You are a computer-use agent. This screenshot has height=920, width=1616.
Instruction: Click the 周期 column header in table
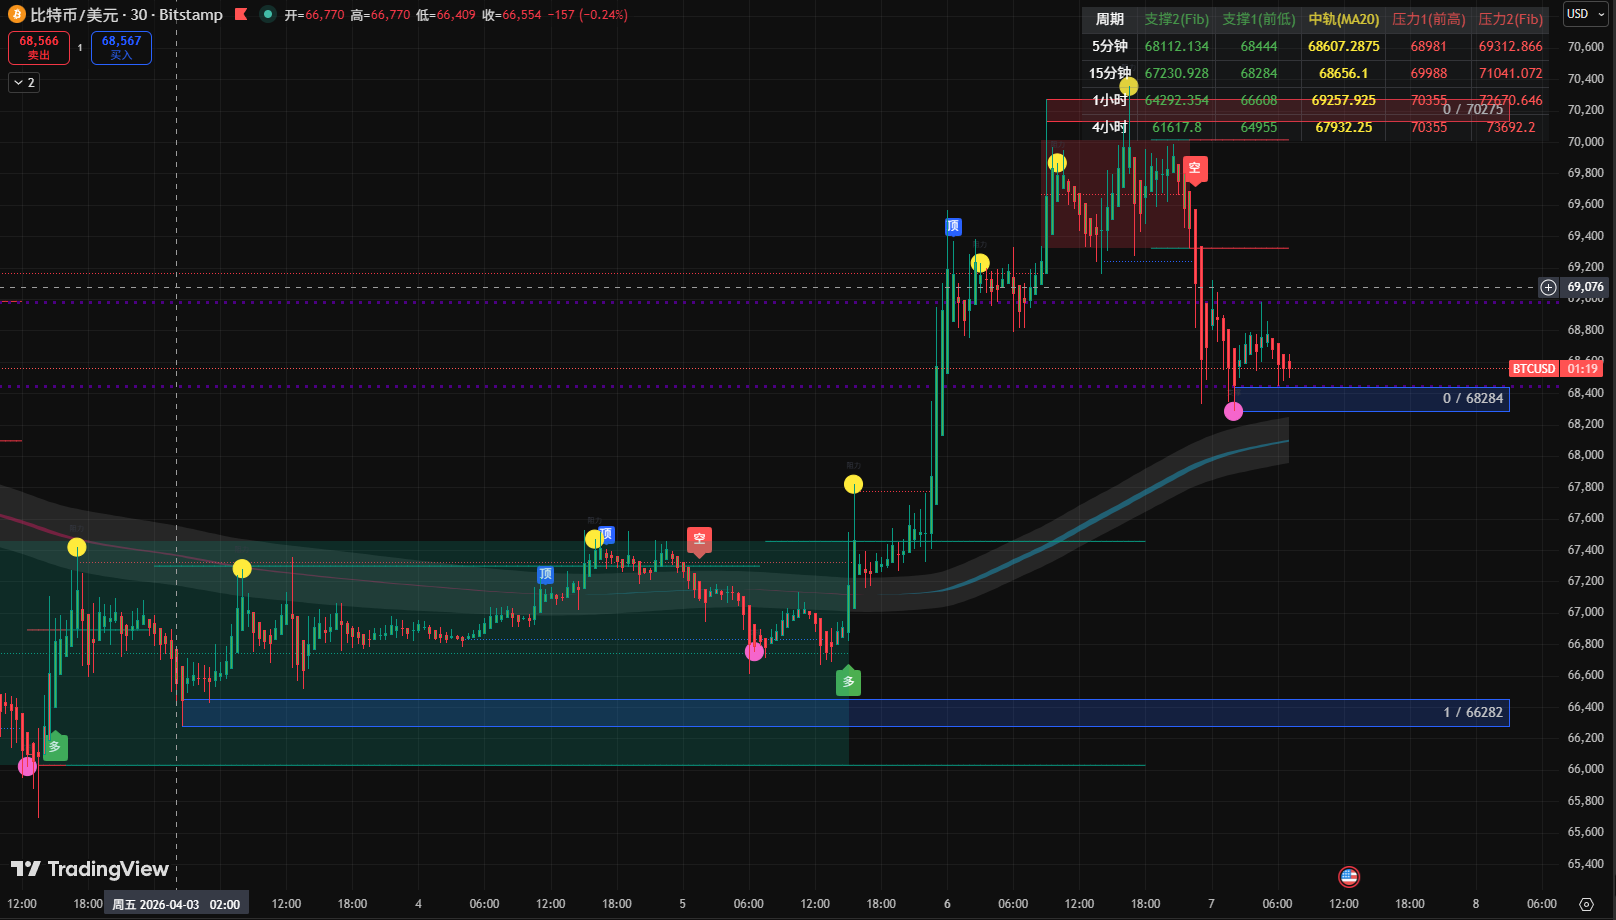coord(1109,19)
